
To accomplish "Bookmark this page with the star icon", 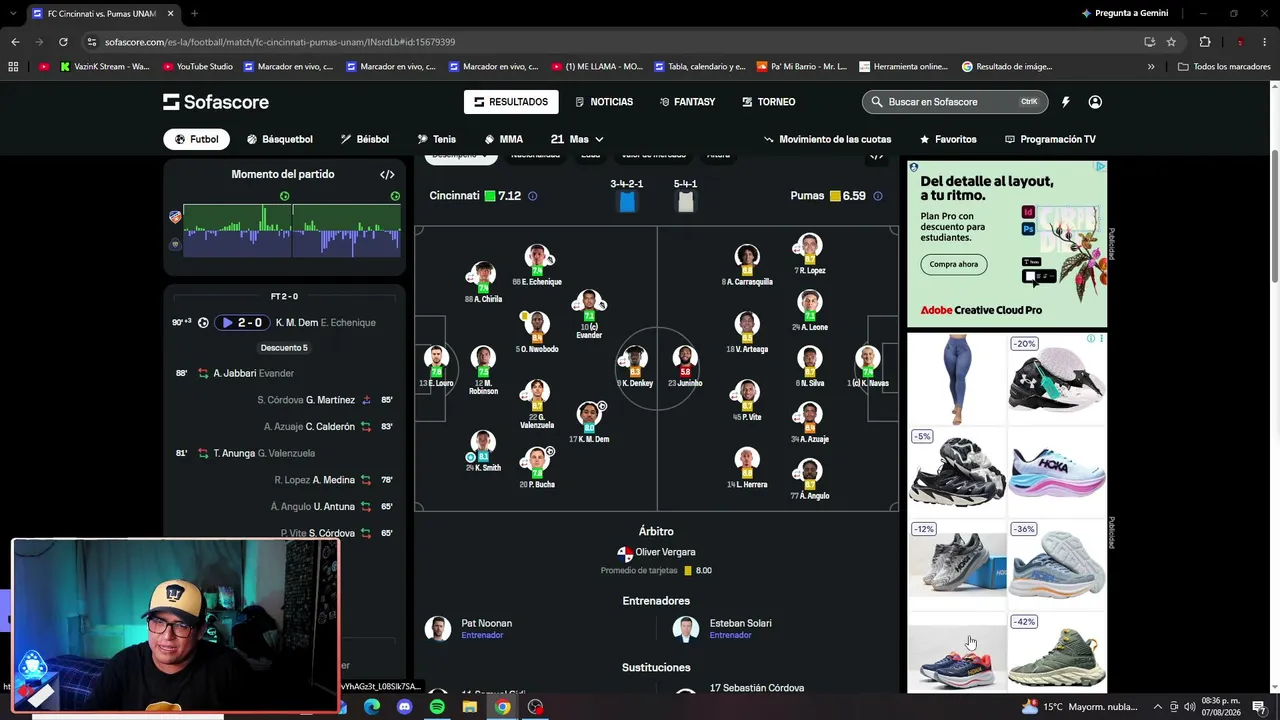I will pos(1171,42).
